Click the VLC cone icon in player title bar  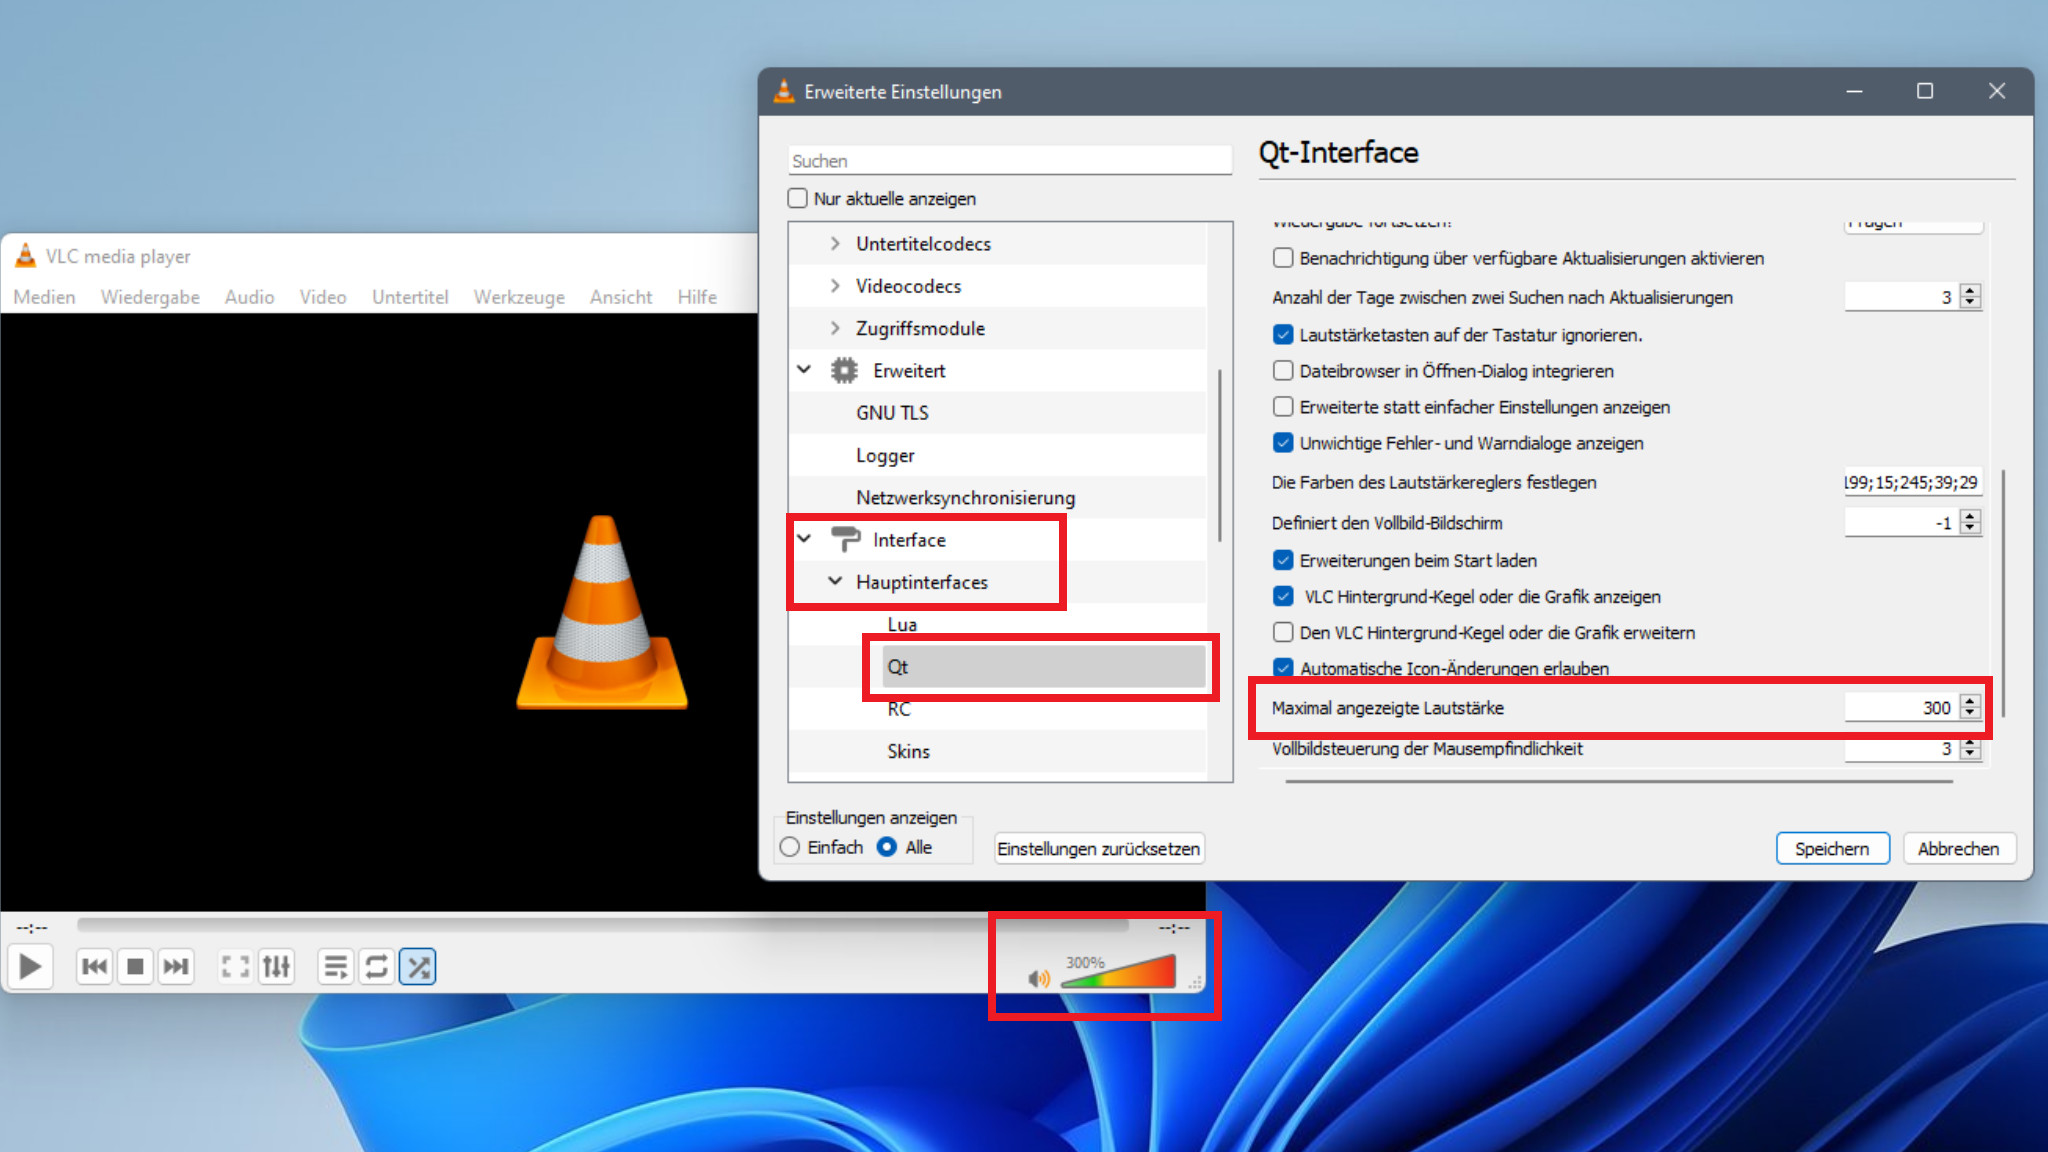tap(26, 256)
